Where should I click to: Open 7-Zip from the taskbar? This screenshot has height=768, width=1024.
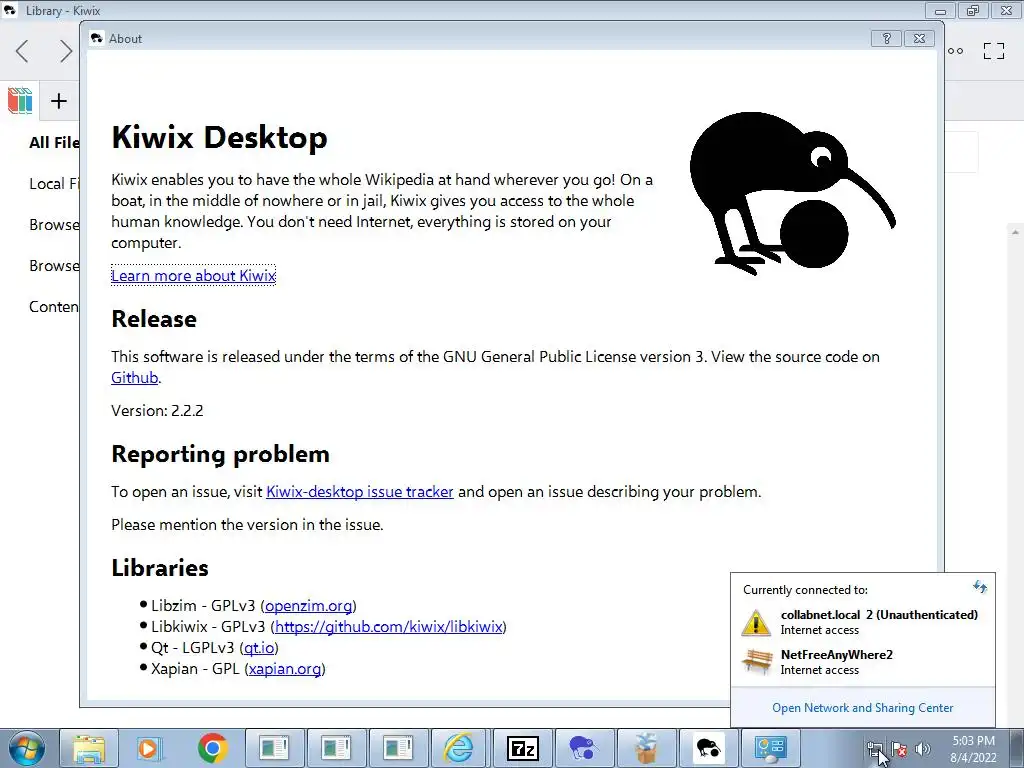point(522,748)
